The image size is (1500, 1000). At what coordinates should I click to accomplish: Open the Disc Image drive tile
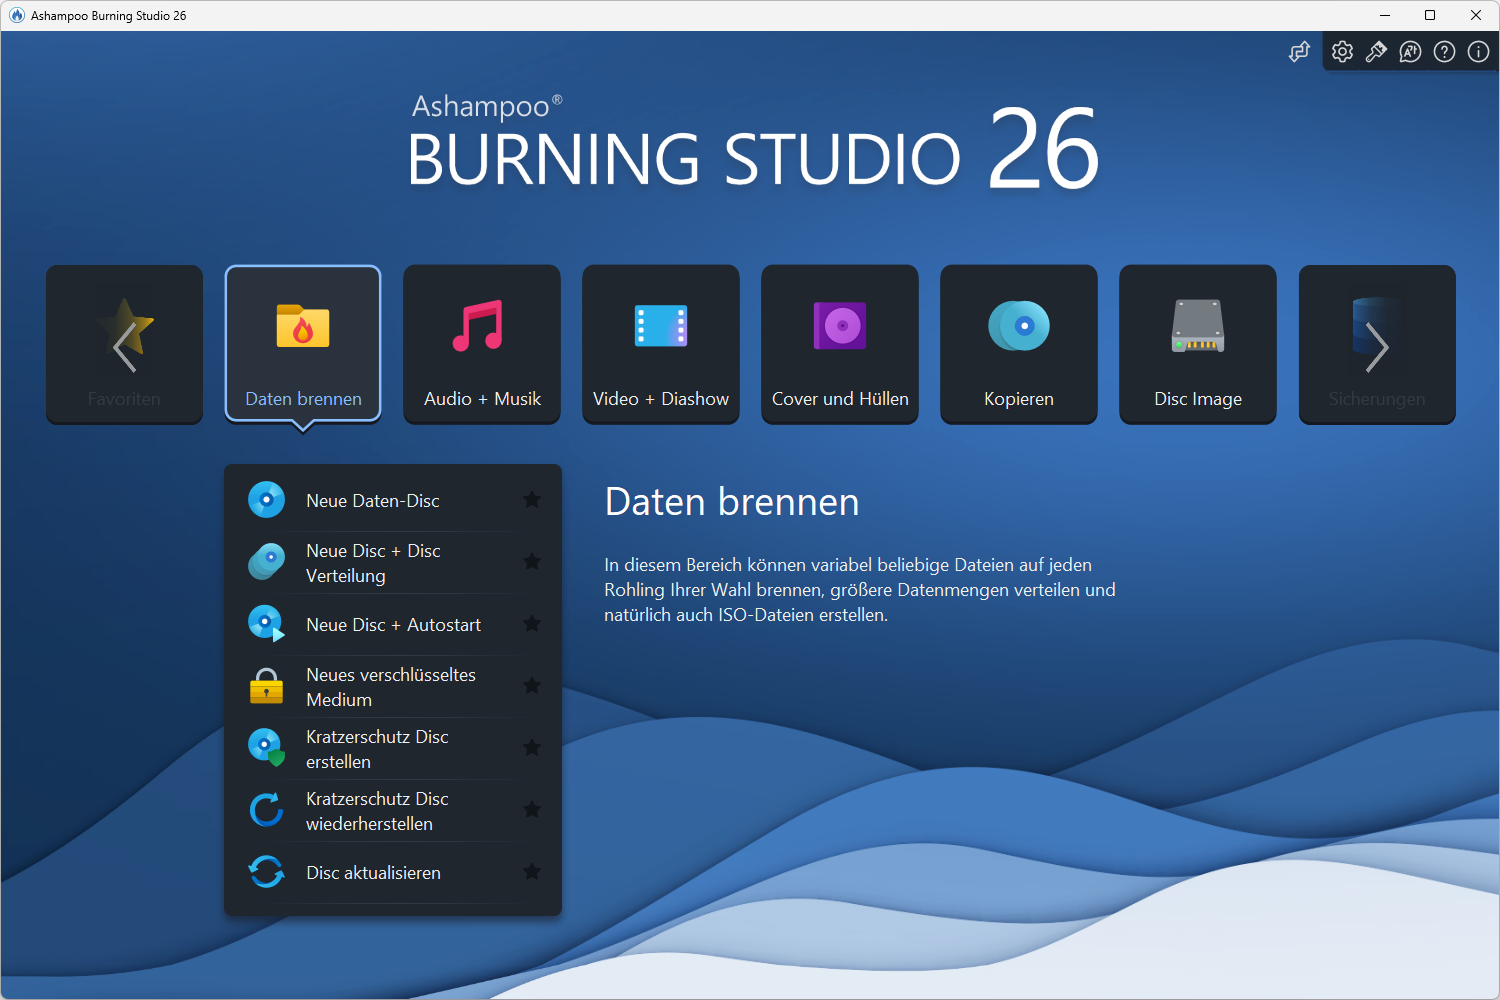1198,344
